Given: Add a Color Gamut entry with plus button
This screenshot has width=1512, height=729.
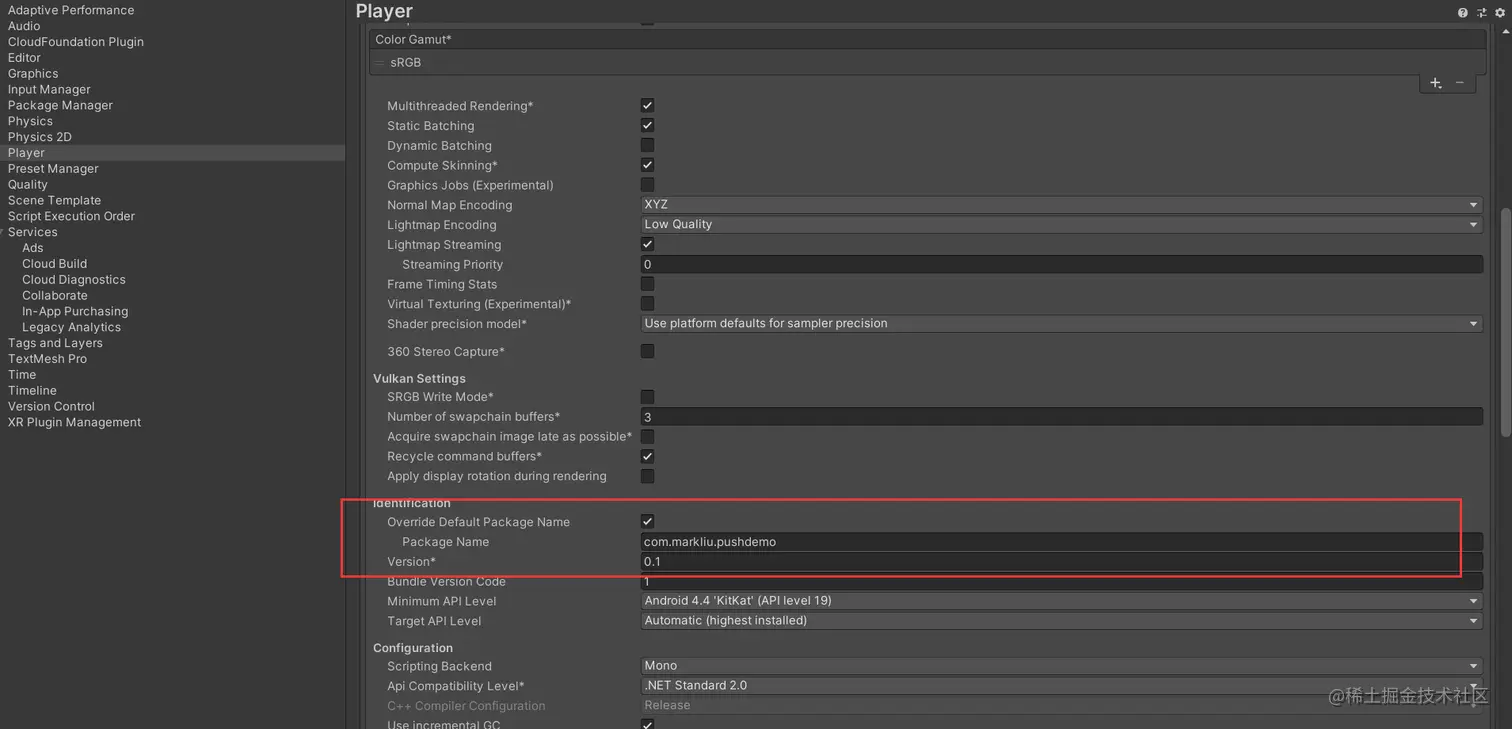Looking at the screenshot, I should [1435, 83].
